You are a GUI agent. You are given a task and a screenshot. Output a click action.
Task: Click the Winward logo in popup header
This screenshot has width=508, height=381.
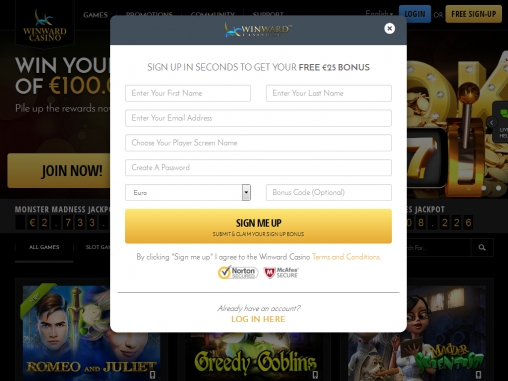pyautogui.click(x=258, y=30)
